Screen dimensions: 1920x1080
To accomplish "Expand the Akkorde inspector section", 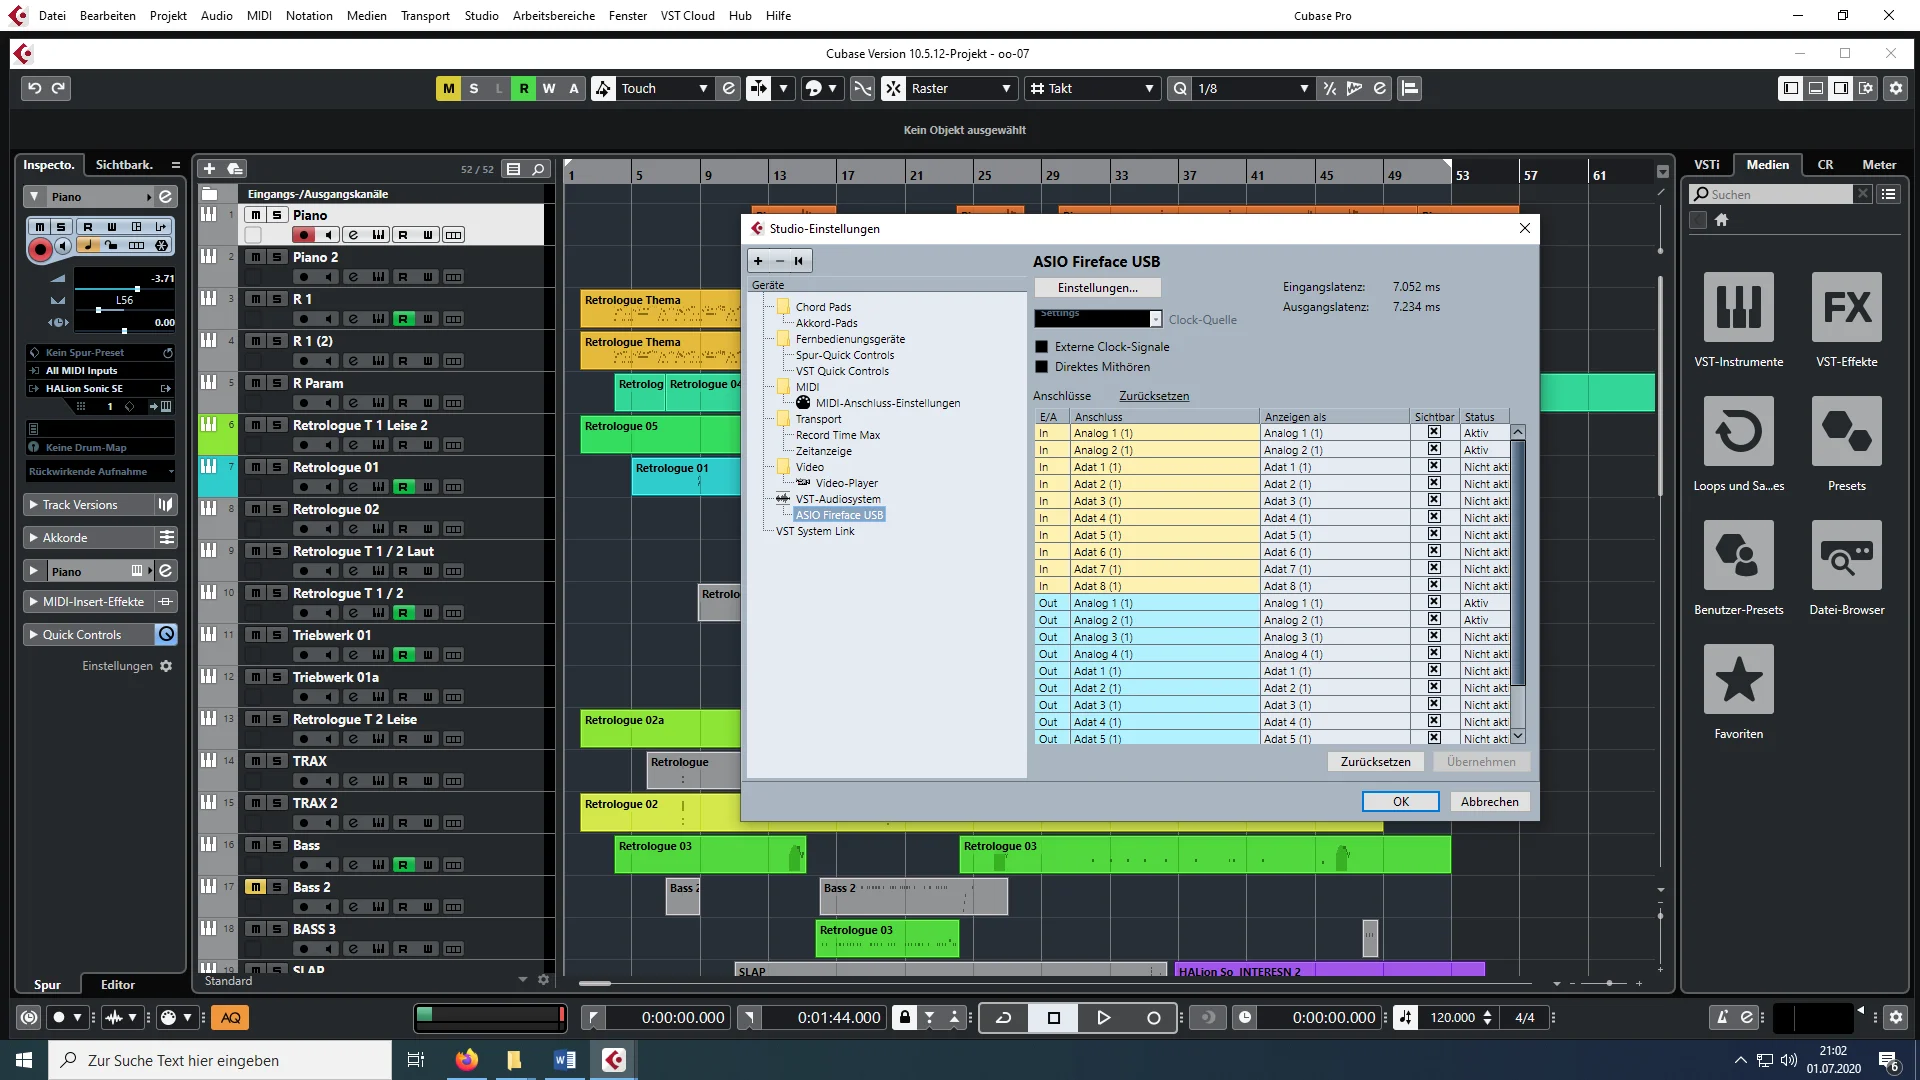I will pyautogui.click(x=34, y=538).
